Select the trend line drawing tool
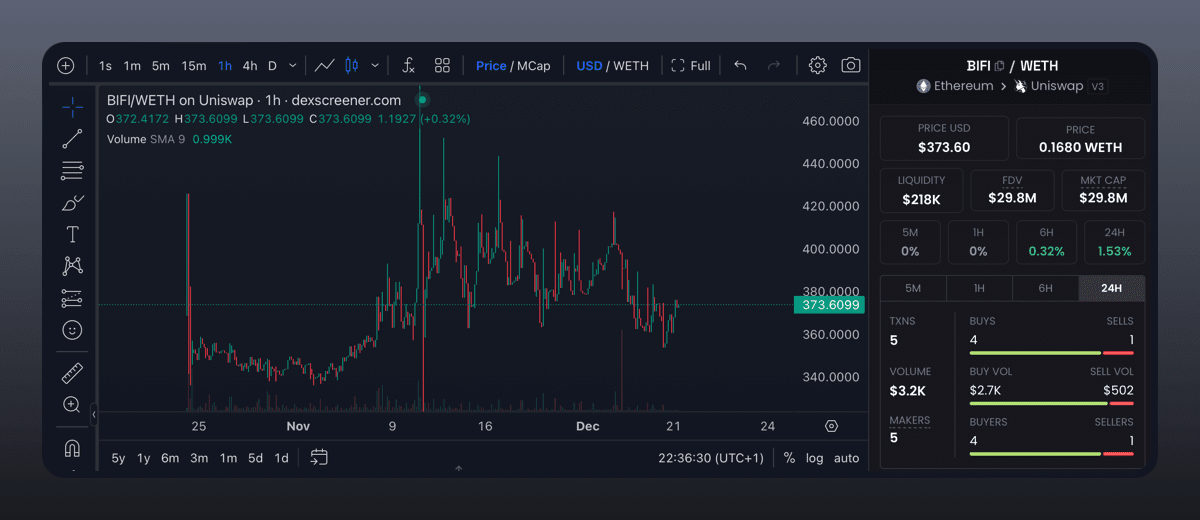The height and width of the screenshot is (520, 1200). click(x=72, y=139)
